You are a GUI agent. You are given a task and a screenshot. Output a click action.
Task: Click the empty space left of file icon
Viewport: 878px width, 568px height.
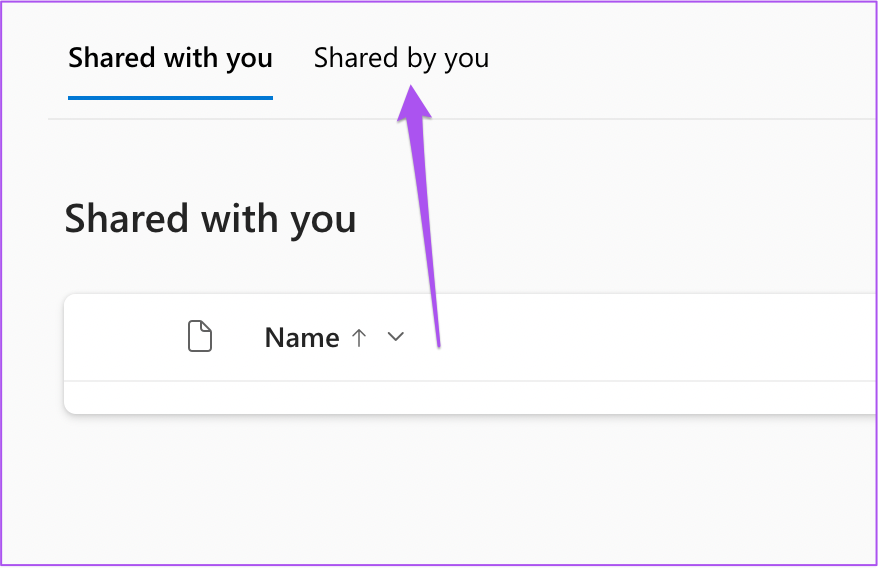pyautogui.click(x=124, y=337)
